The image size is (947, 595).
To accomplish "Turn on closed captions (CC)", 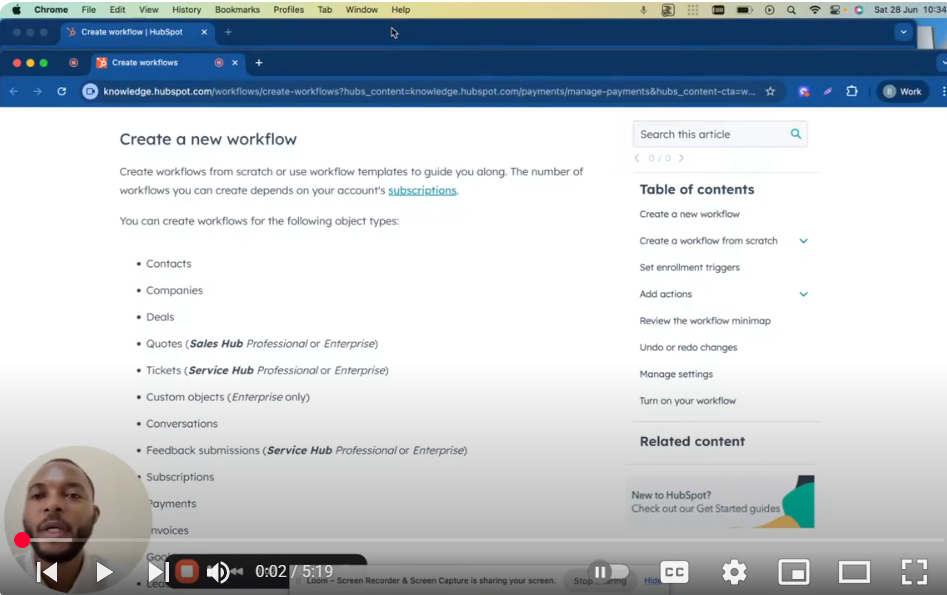I will click(674, 571).
